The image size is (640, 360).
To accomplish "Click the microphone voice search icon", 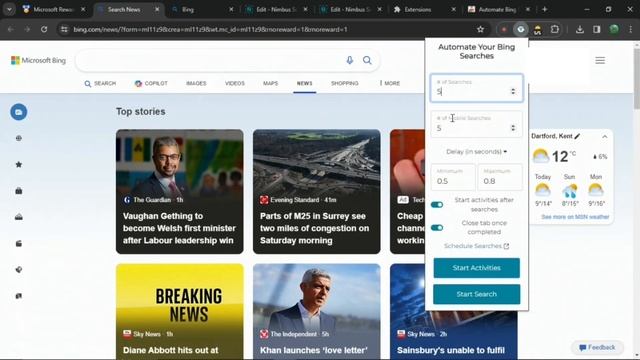I will (349, 60).
